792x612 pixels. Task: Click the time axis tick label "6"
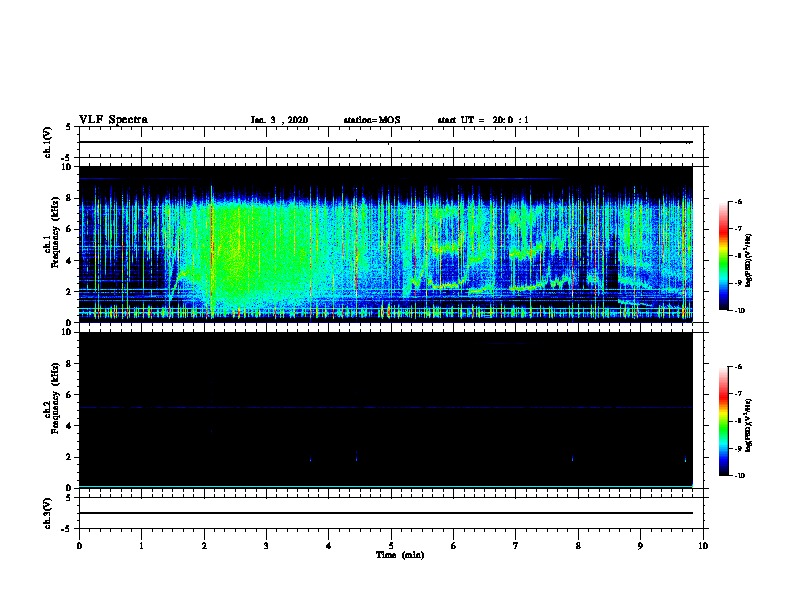point(454,546)
